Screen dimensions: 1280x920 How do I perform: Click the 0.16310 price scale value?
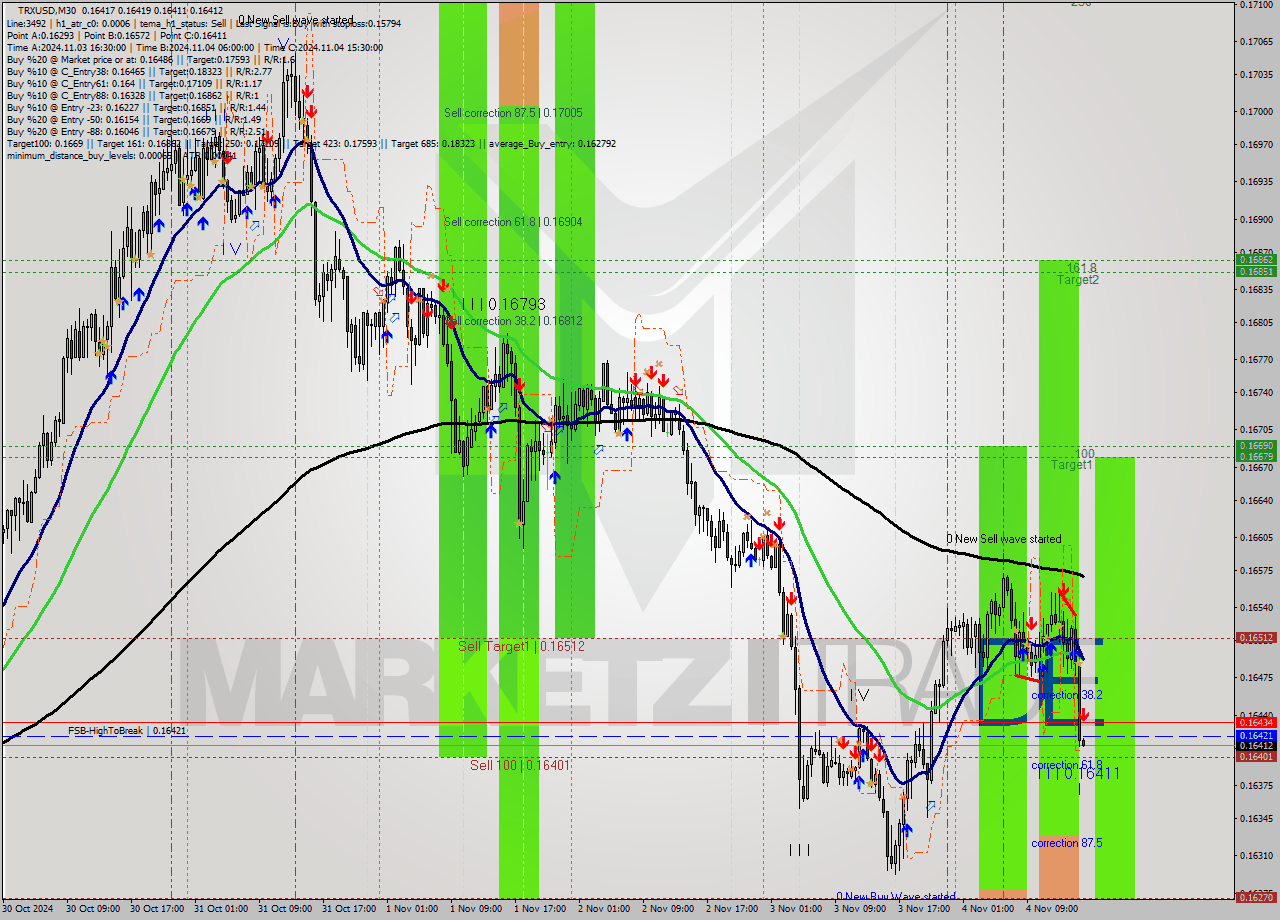coord(1258,856)
